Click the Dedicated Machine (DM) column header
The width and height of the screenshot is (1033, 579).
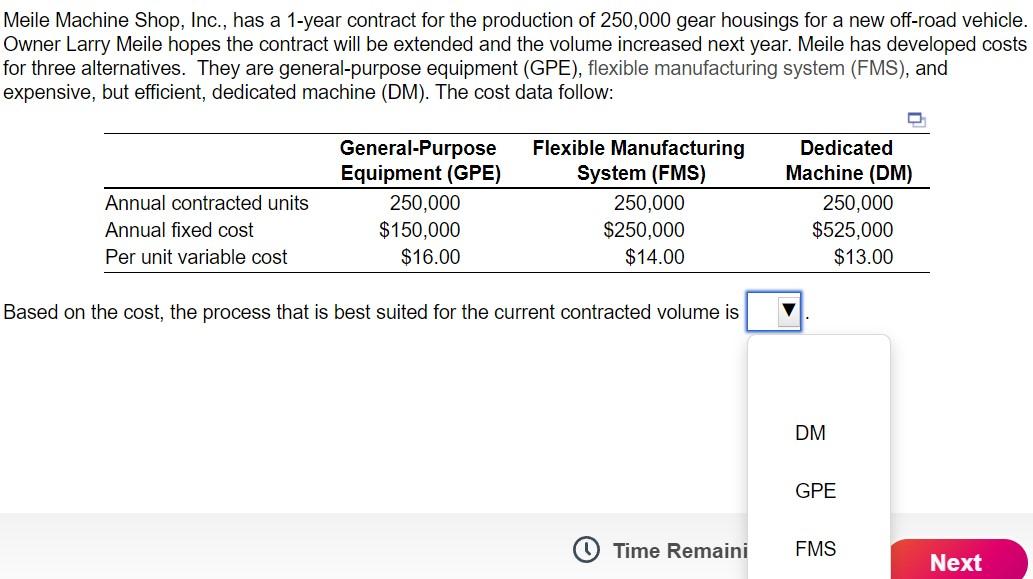pos(847,160)
